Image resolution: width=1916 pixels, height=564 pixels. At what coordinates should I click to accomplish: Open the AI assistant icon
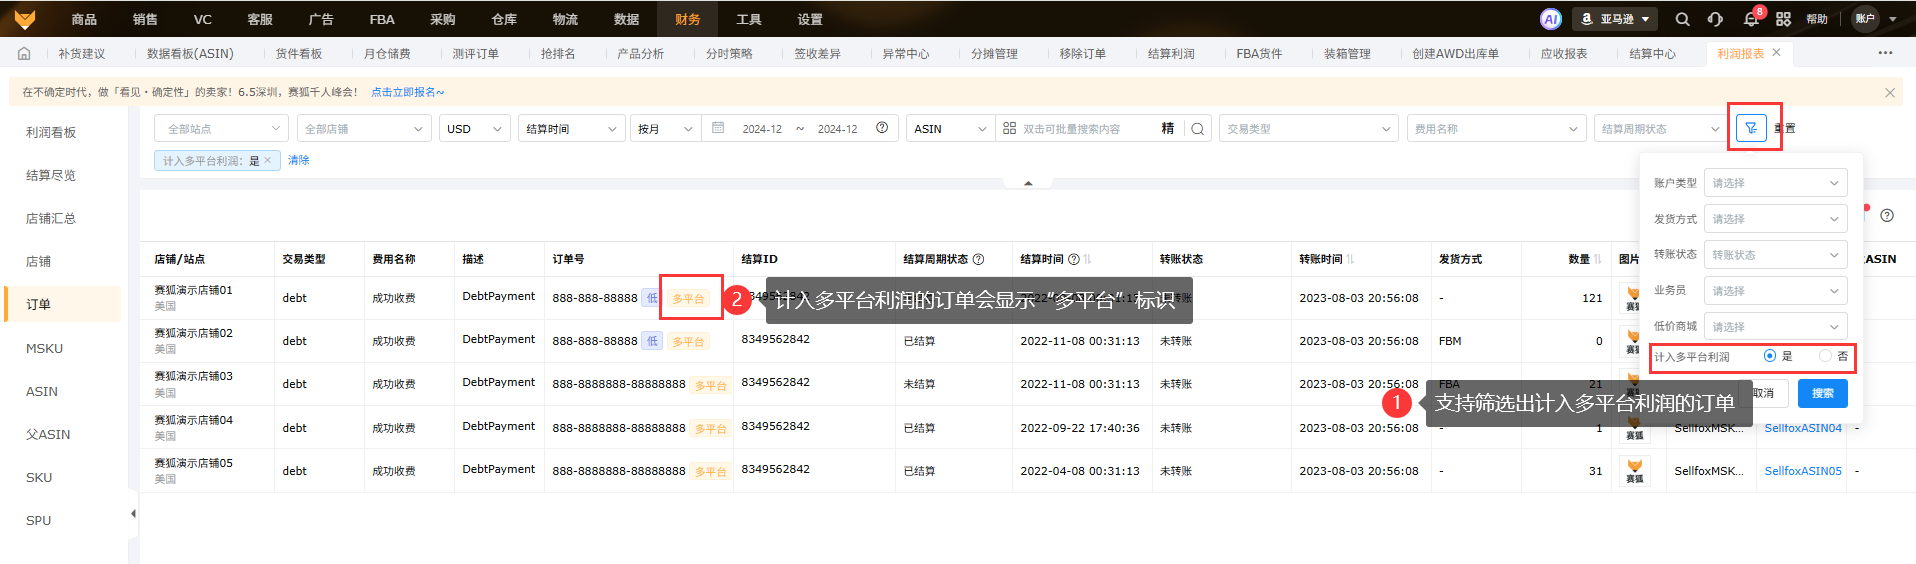(1550, 19)
